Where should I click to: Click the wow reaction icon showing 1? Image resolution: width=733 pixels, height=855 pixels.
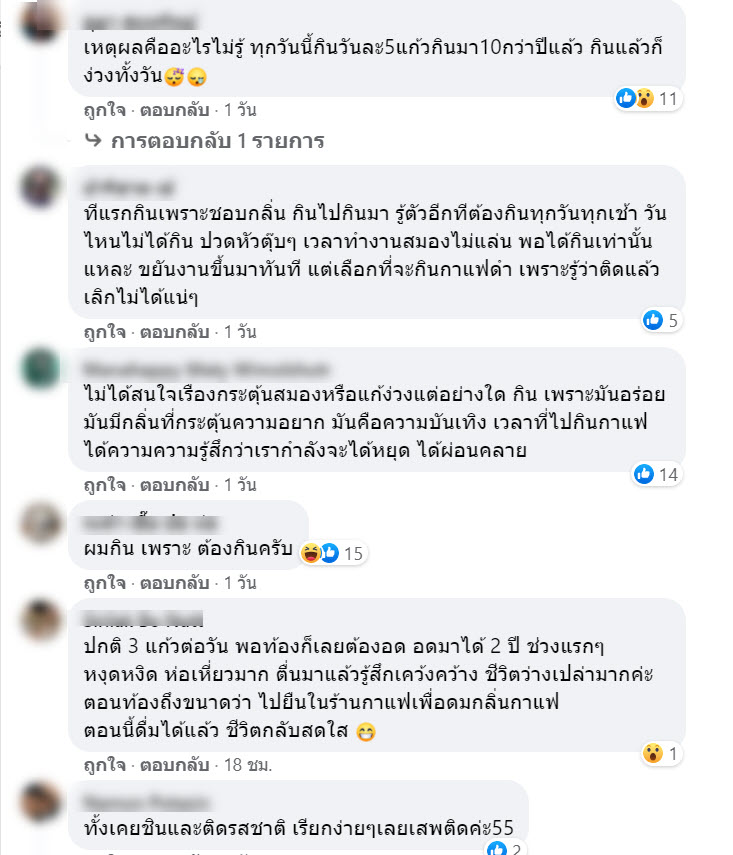[x=661, y=754]
